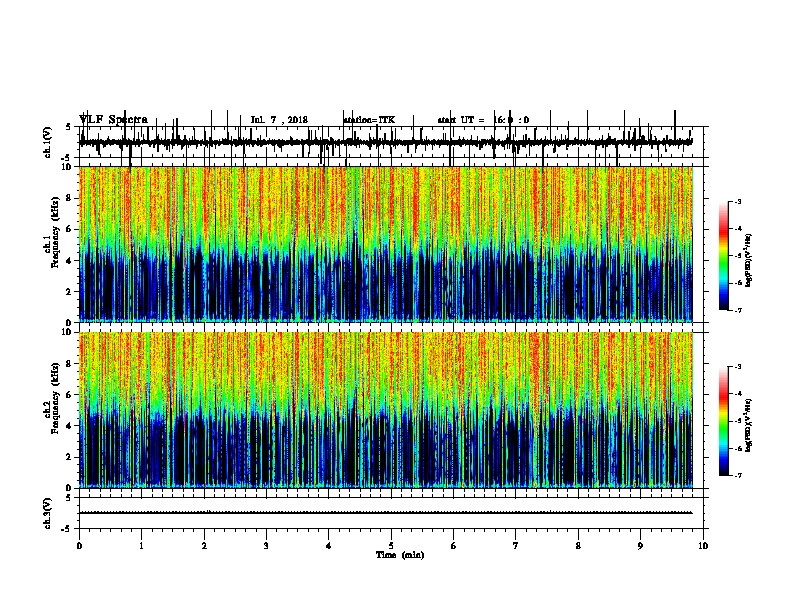Click the "-7" tick on ch.2 color bar
This screenshot has height=612, width=792.
[x=738, y=475]
